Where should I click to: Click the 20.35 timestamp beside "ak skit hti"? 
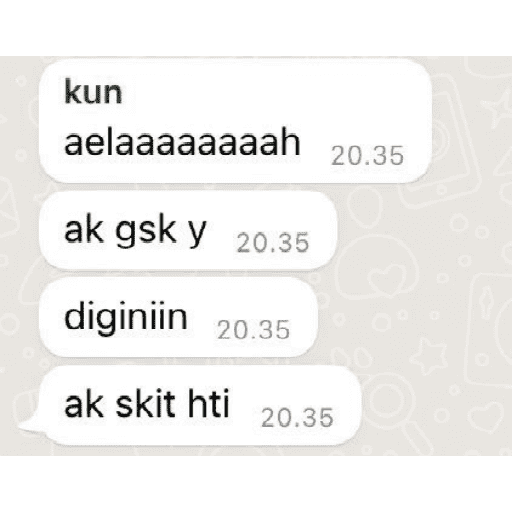pos(297,417)
